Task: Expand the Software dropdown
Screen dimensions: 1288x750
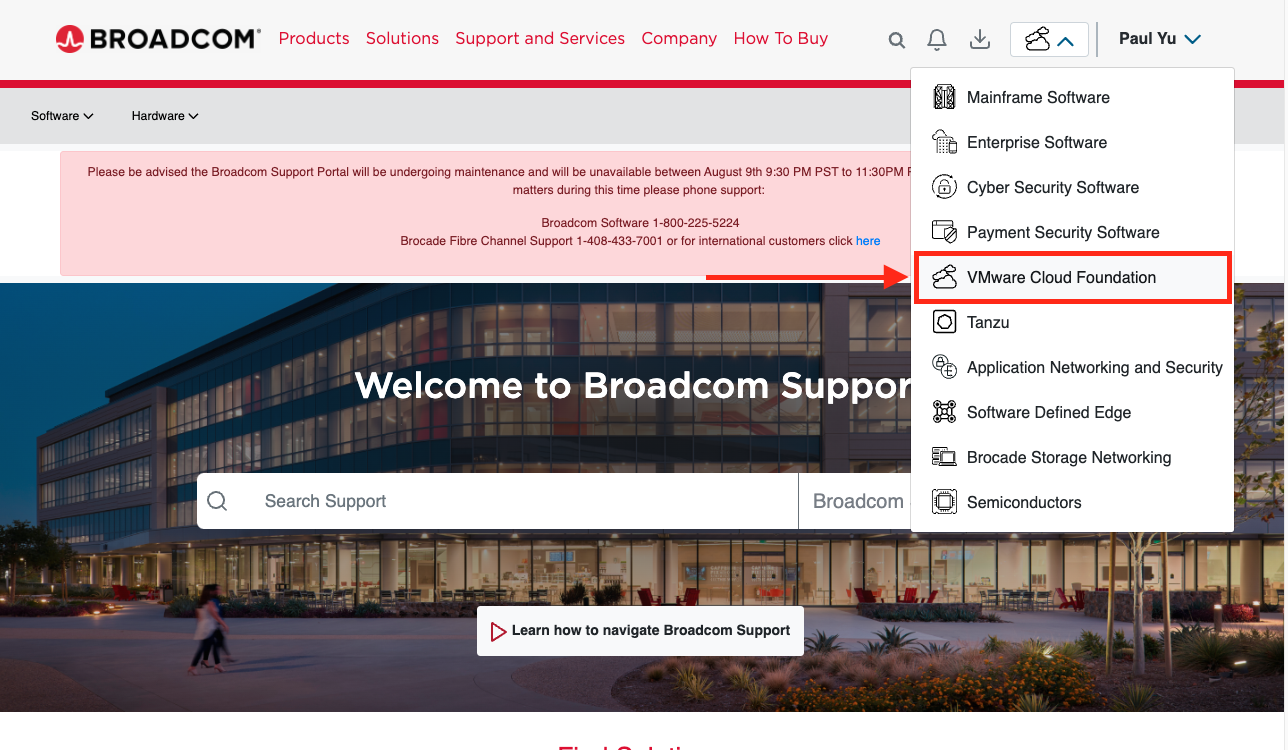Action: point(62,116)
